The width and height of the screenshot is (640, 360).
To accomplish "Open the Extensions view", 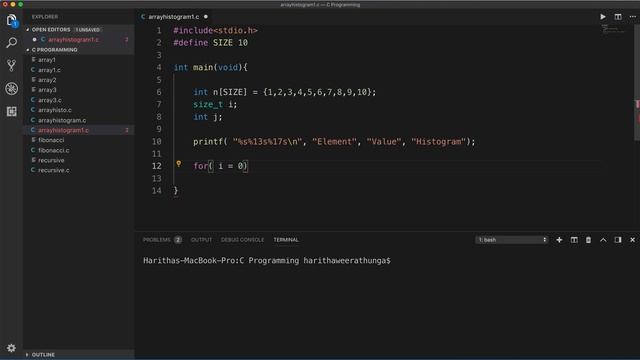I will click(11, 111).
